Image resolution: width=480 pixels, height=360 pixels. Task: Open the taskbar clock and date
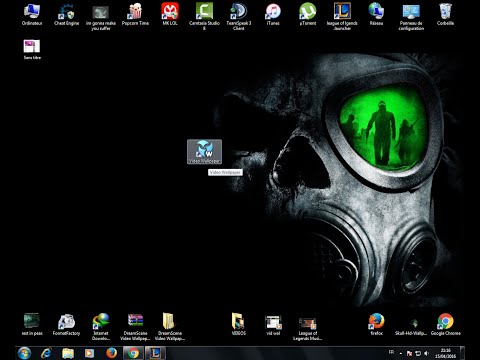[446, 353]
